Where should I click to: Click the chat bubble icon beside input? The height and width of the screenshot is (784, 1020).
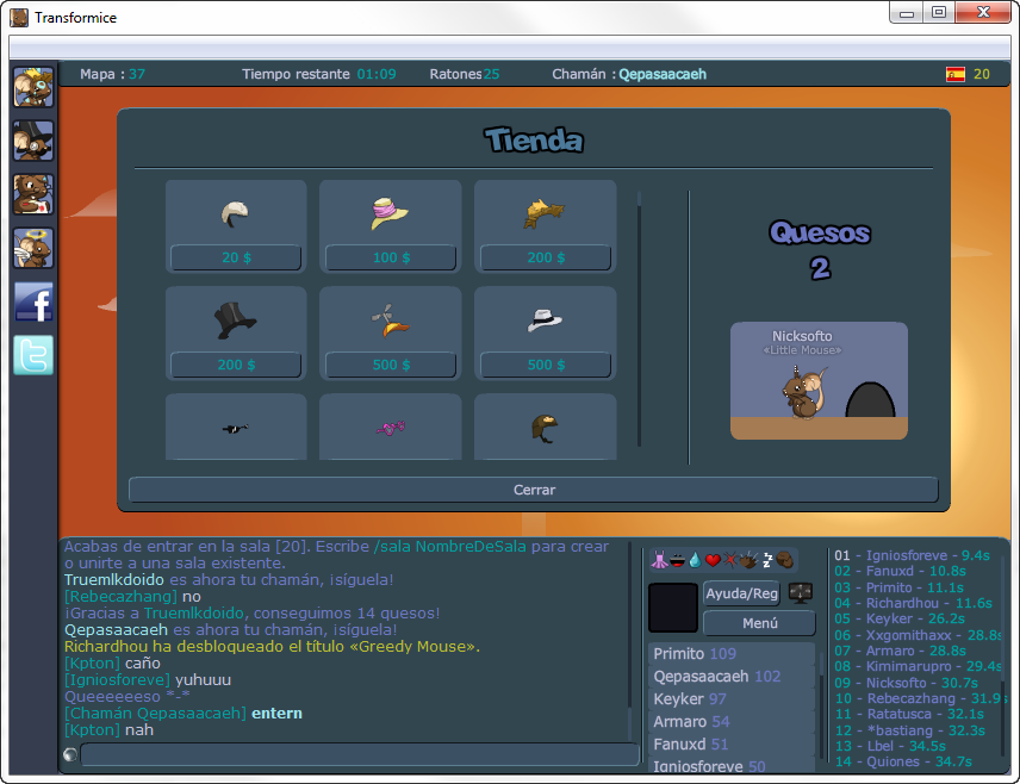70,754
